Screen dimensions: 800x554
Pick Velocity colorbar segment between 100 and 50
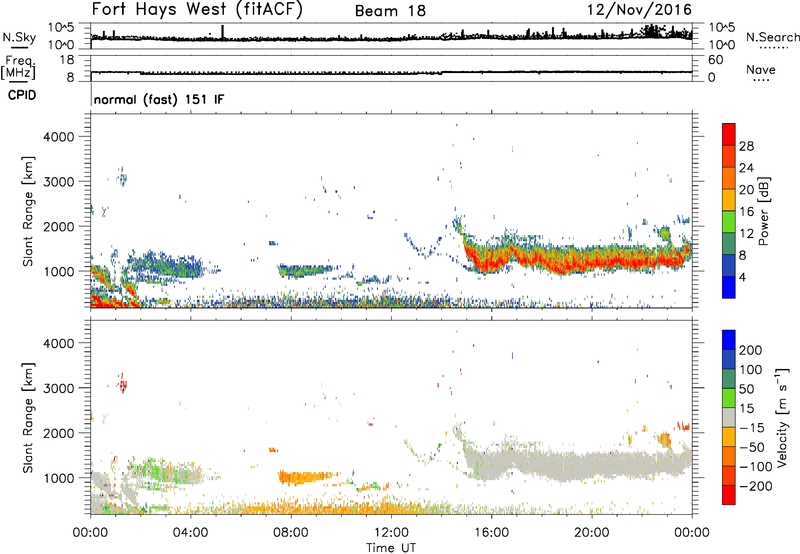point(729,379)
